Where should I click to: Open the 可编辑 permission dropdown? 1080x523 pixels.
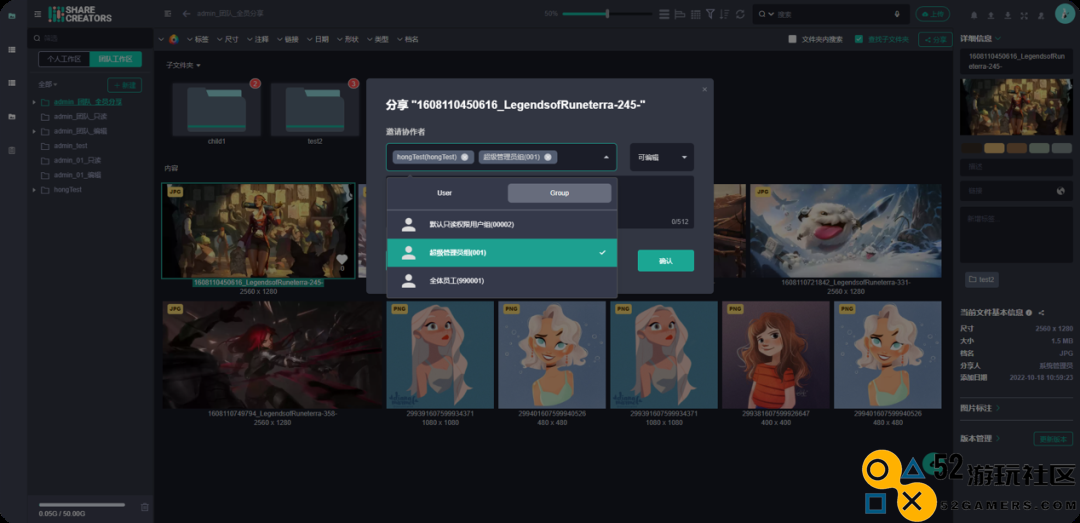pos(661,157)
